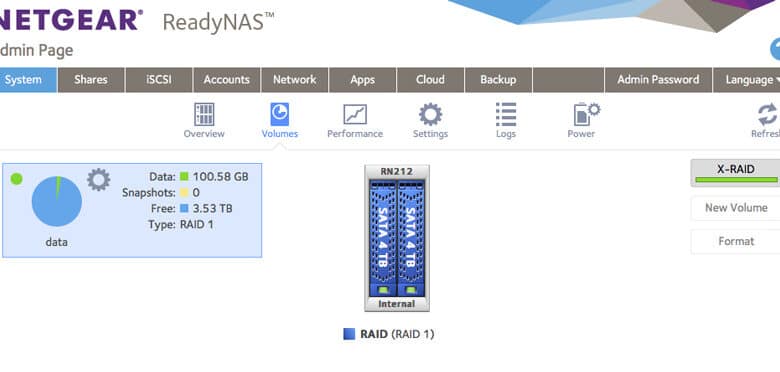Click the 'RAID 1' type value

[x=196, y=224]
